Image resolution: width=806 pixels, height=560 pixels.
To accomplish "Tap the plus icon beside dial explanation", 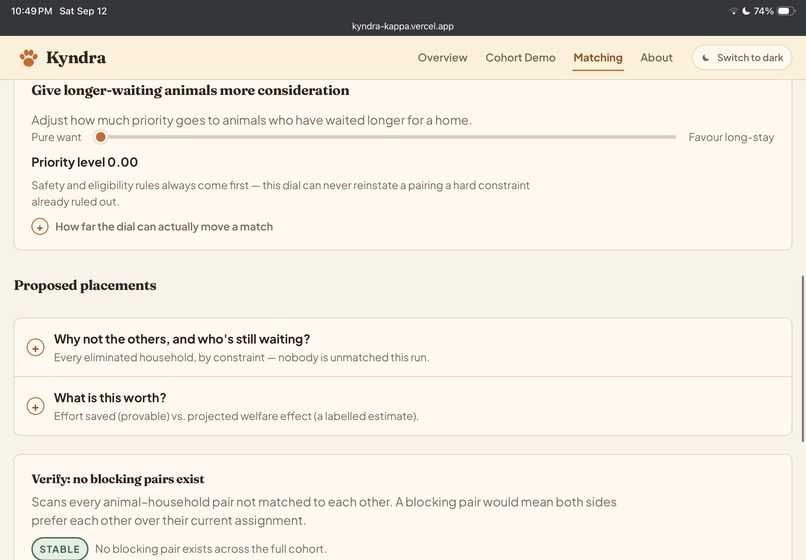I will [40, 227].
